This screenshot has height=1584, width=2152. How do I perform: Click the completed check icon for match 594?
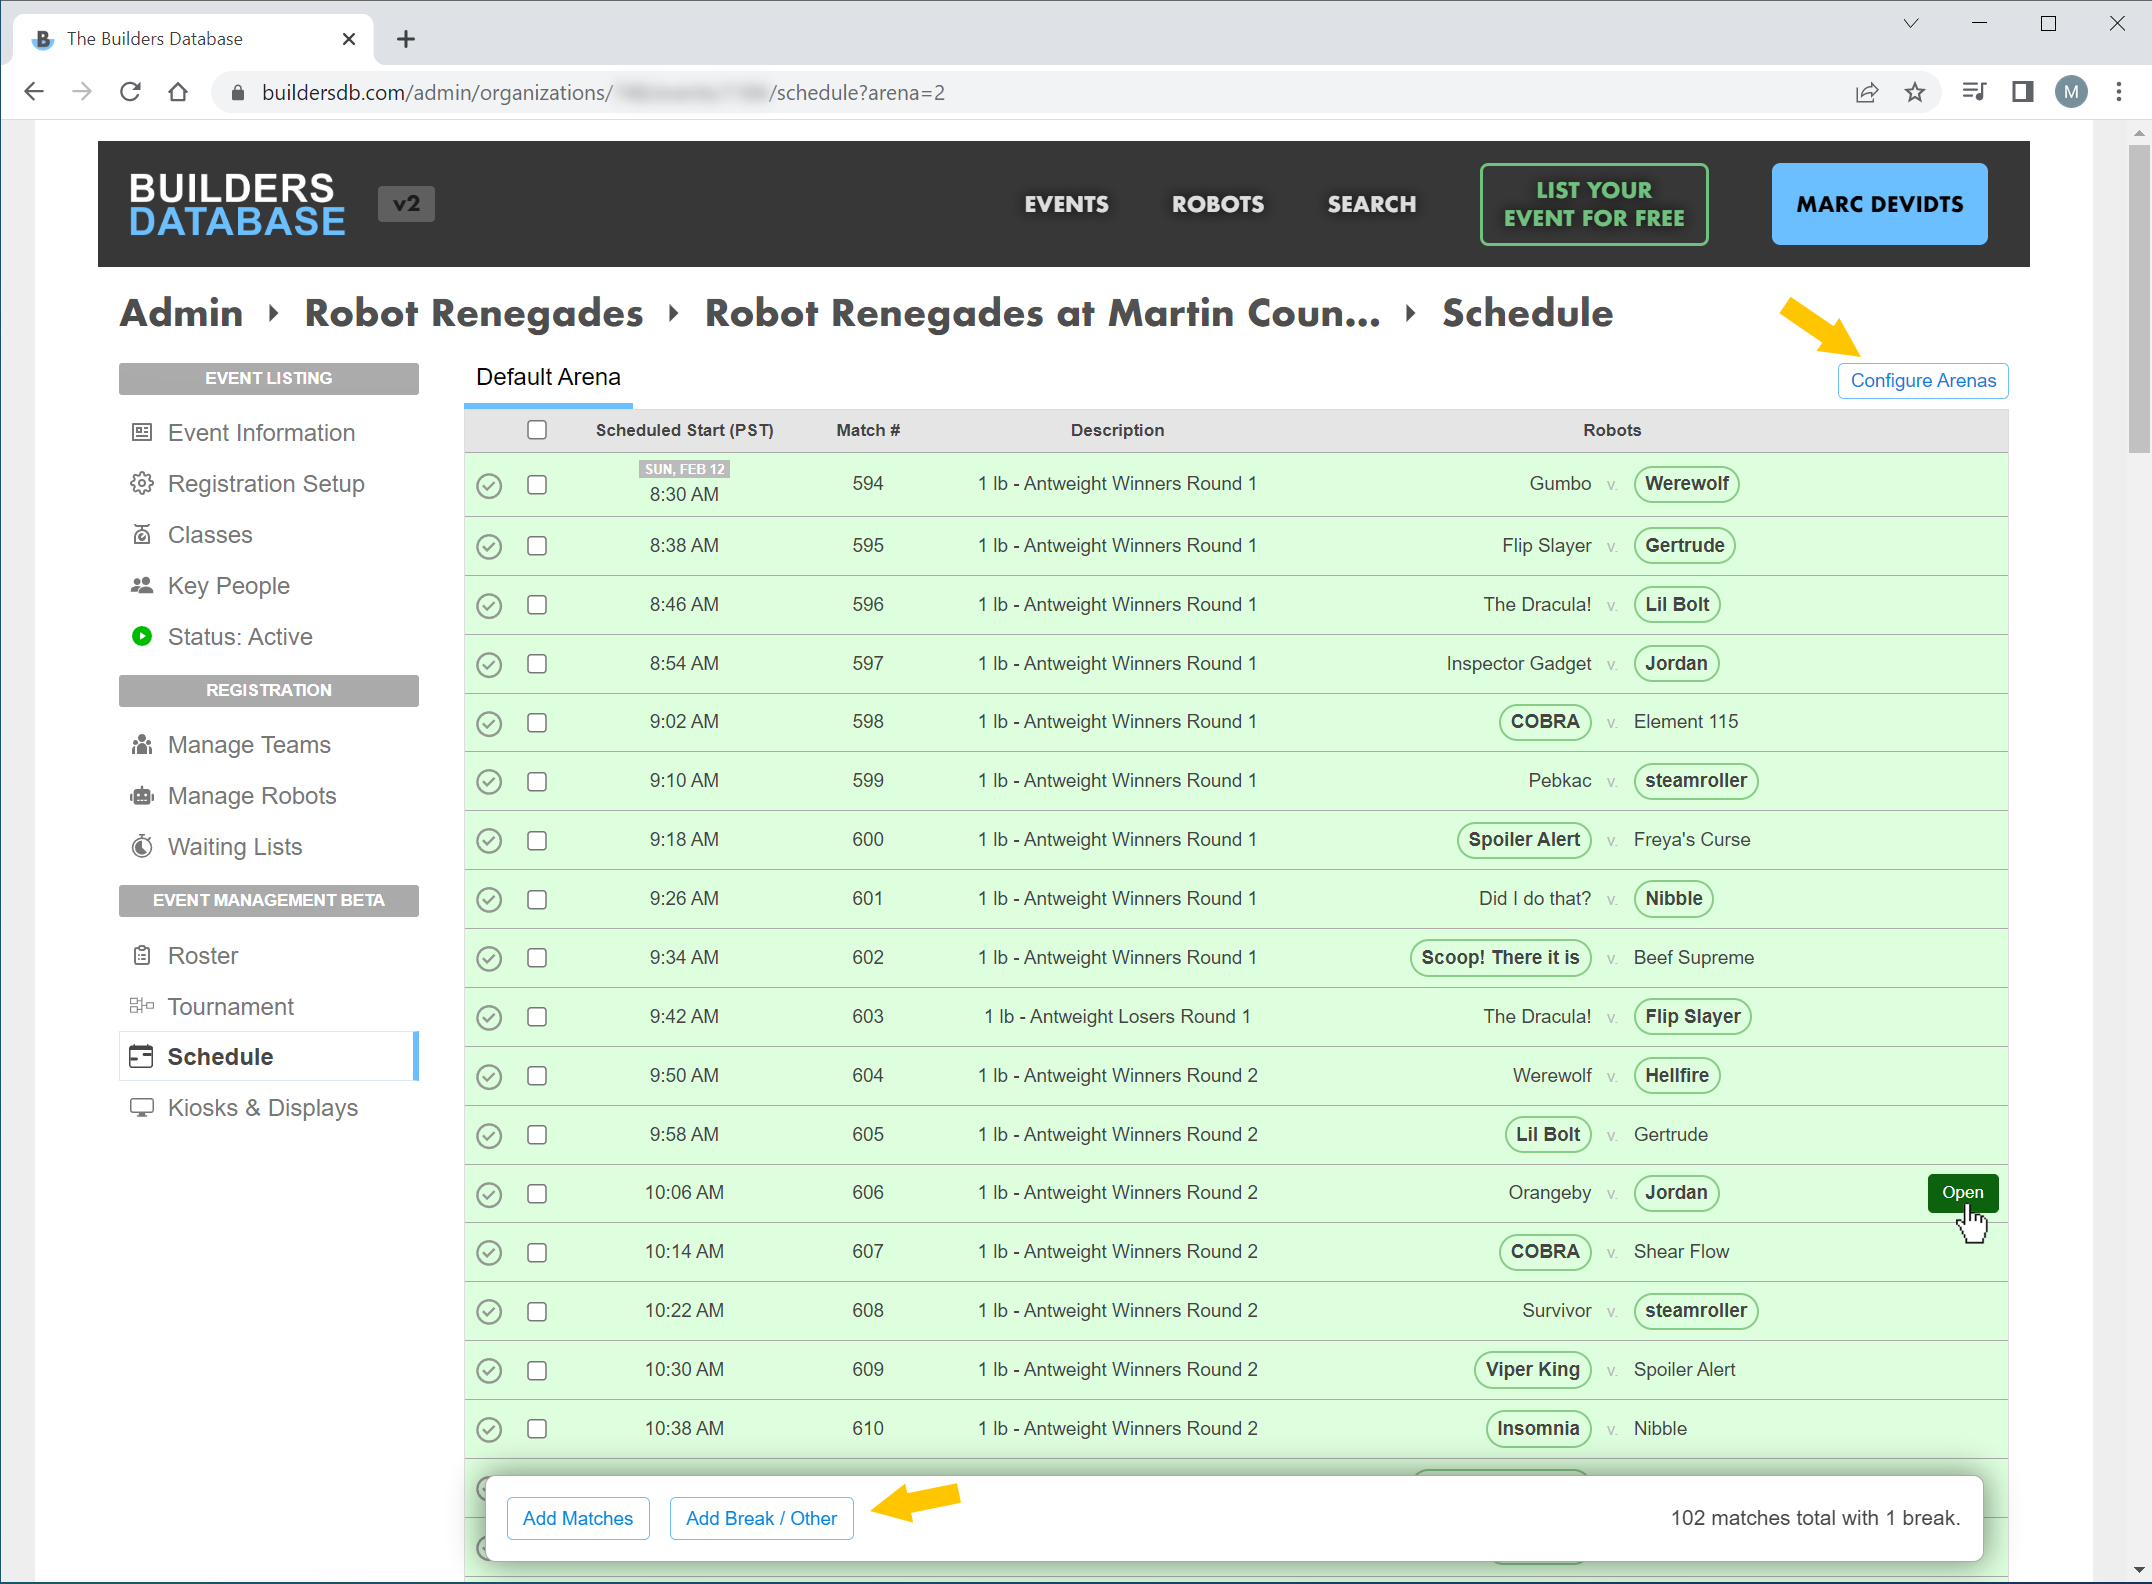click(x=489, y=485)
